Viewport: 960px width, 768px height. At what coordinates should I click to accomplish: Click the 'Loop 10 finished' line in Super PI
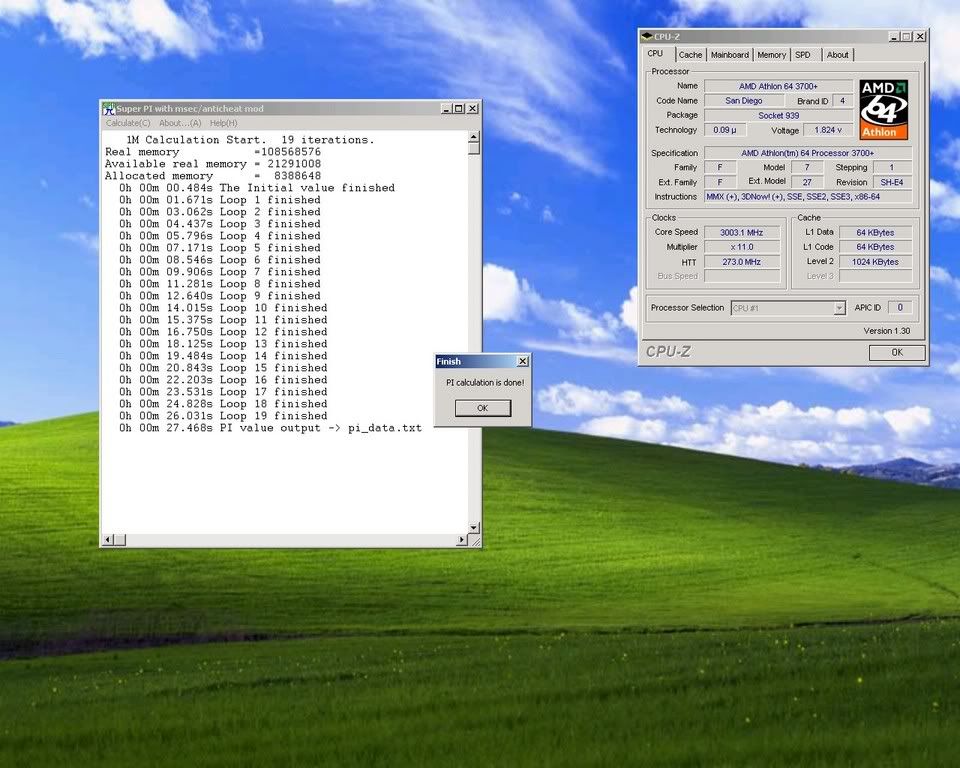point(223,308)
